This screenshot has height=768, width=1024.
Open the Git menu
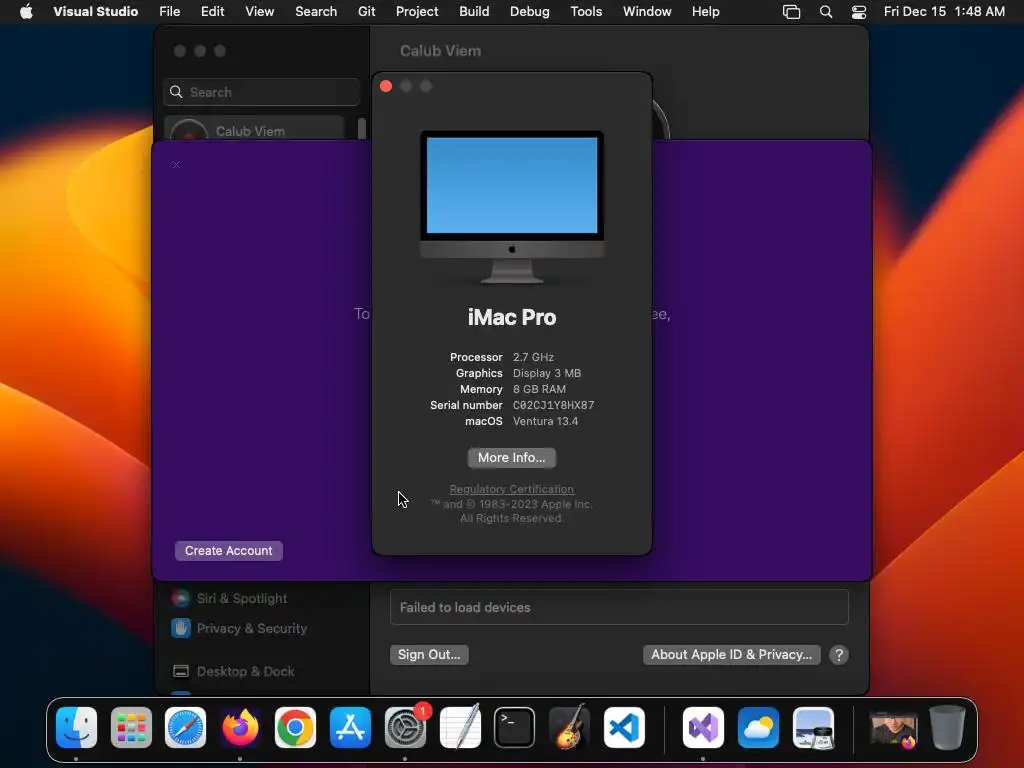366,12
